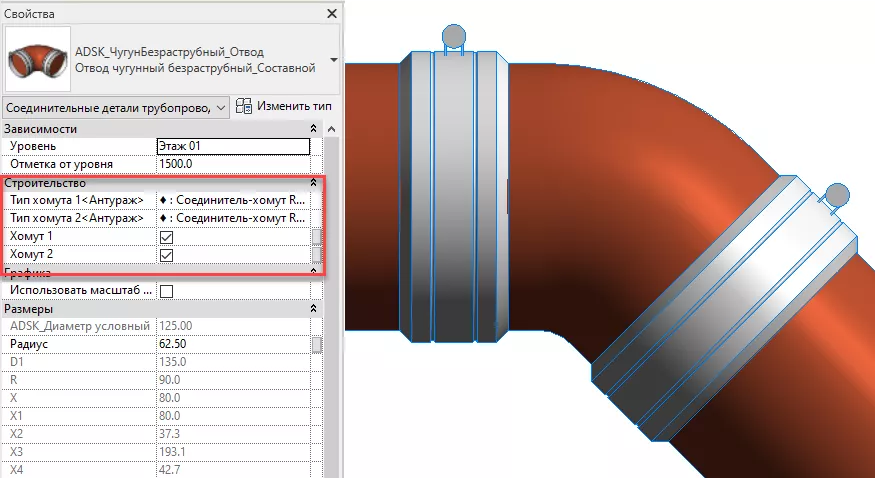Click the pipe elbow type thumbnail
875x478 pixels.
37,60
